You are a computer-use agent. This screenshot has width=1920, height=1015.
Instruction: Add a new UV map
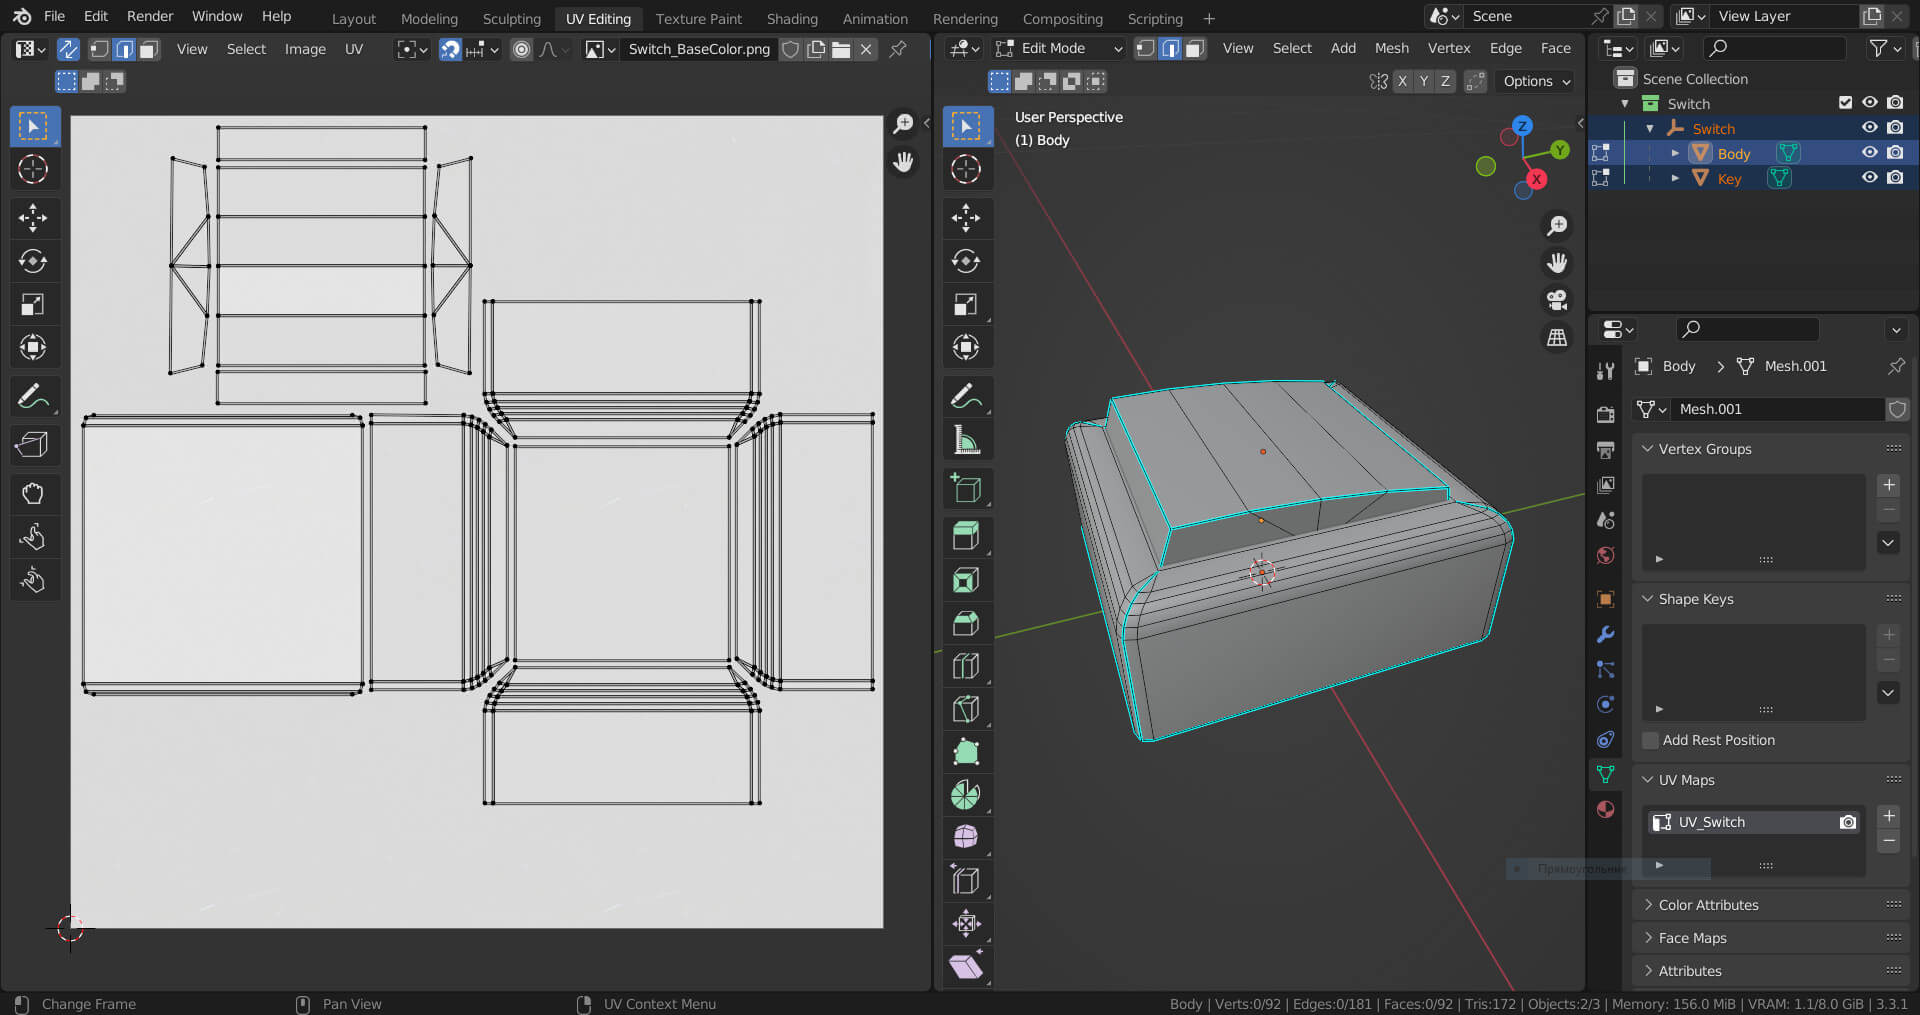pos(1888,816)
